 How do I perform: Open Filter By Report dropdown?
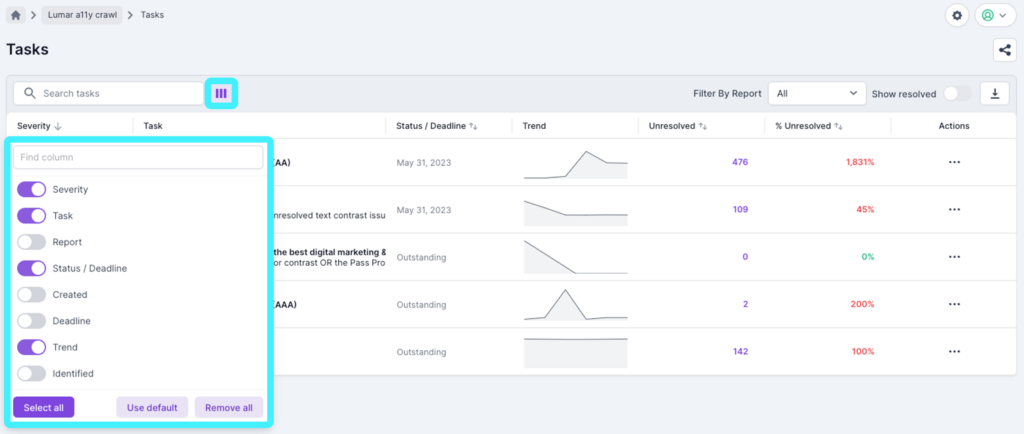tap(817, 93)
